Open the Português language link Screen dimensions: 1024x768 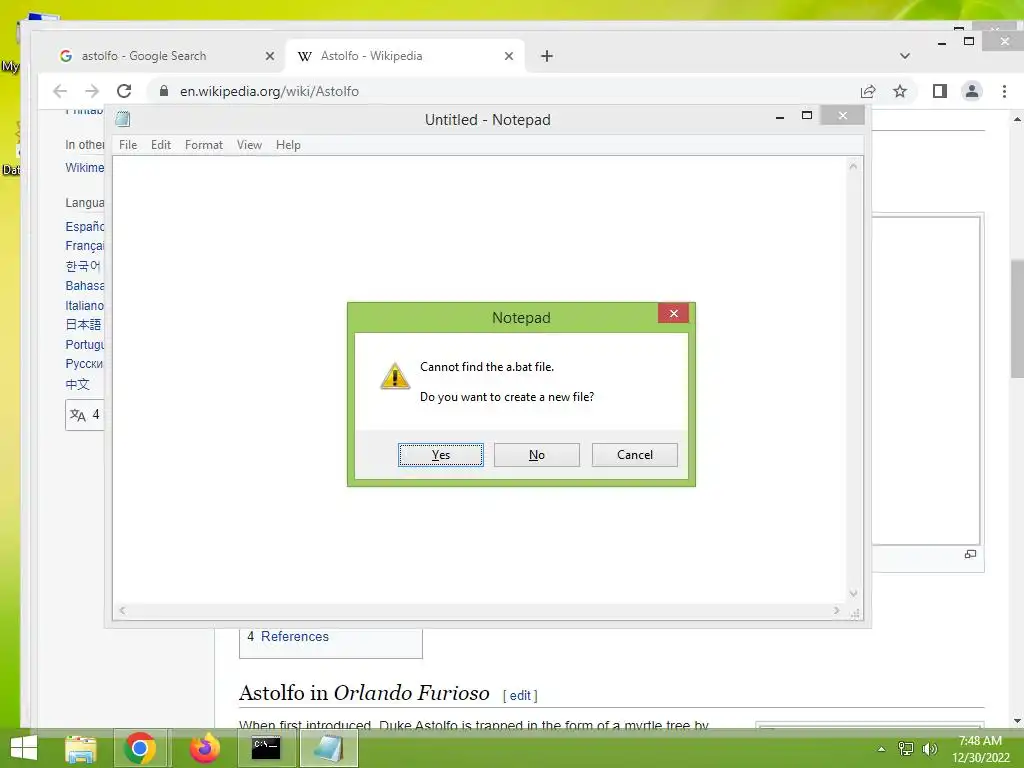84,344
